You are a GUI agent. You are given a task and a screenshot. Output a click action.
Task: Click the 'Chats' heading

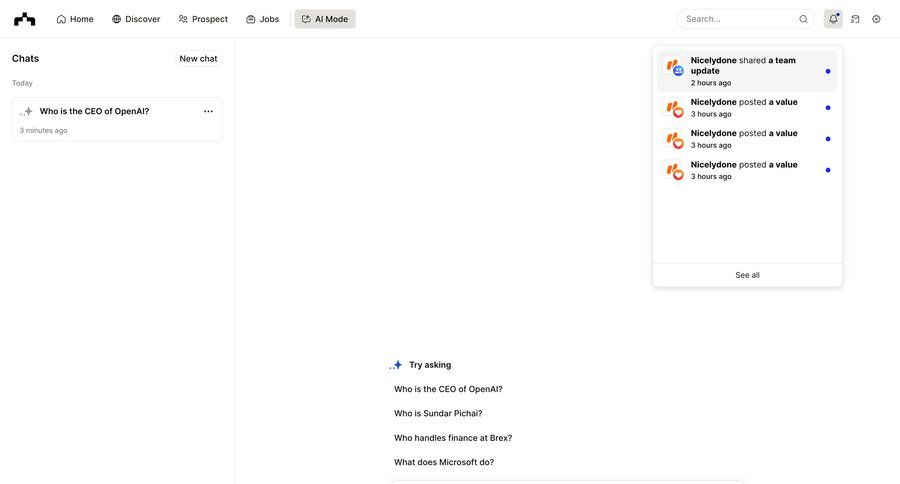(25, 59)
